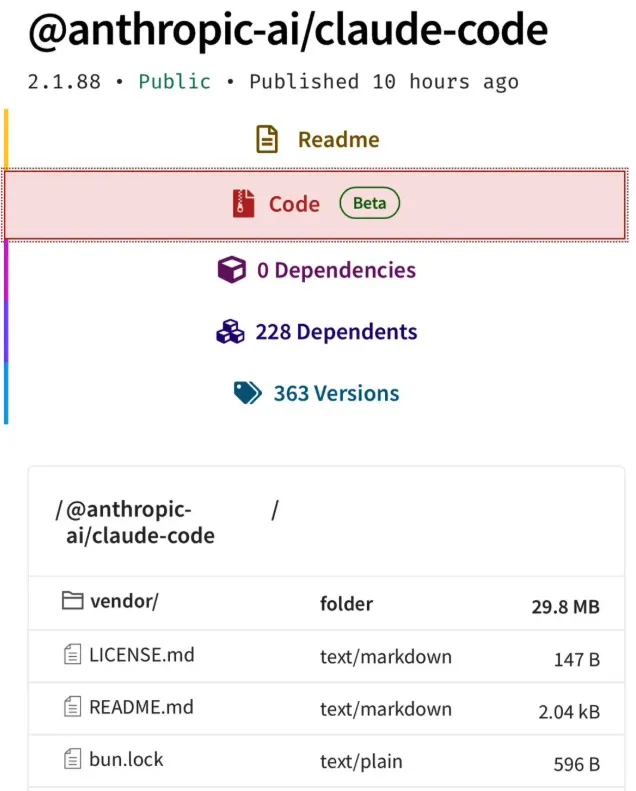Click the Dependents stacked cubes icon
Image resolution: width=636 pixels, height=791 pixels.
(x=230, y=332)
